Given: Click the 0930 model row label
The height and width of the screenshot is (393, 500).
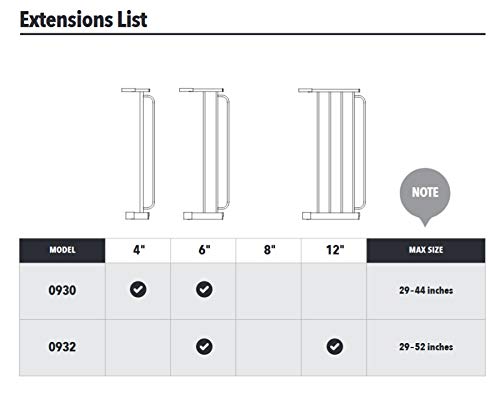Looking at the screenshot, I should coord(62,290).
